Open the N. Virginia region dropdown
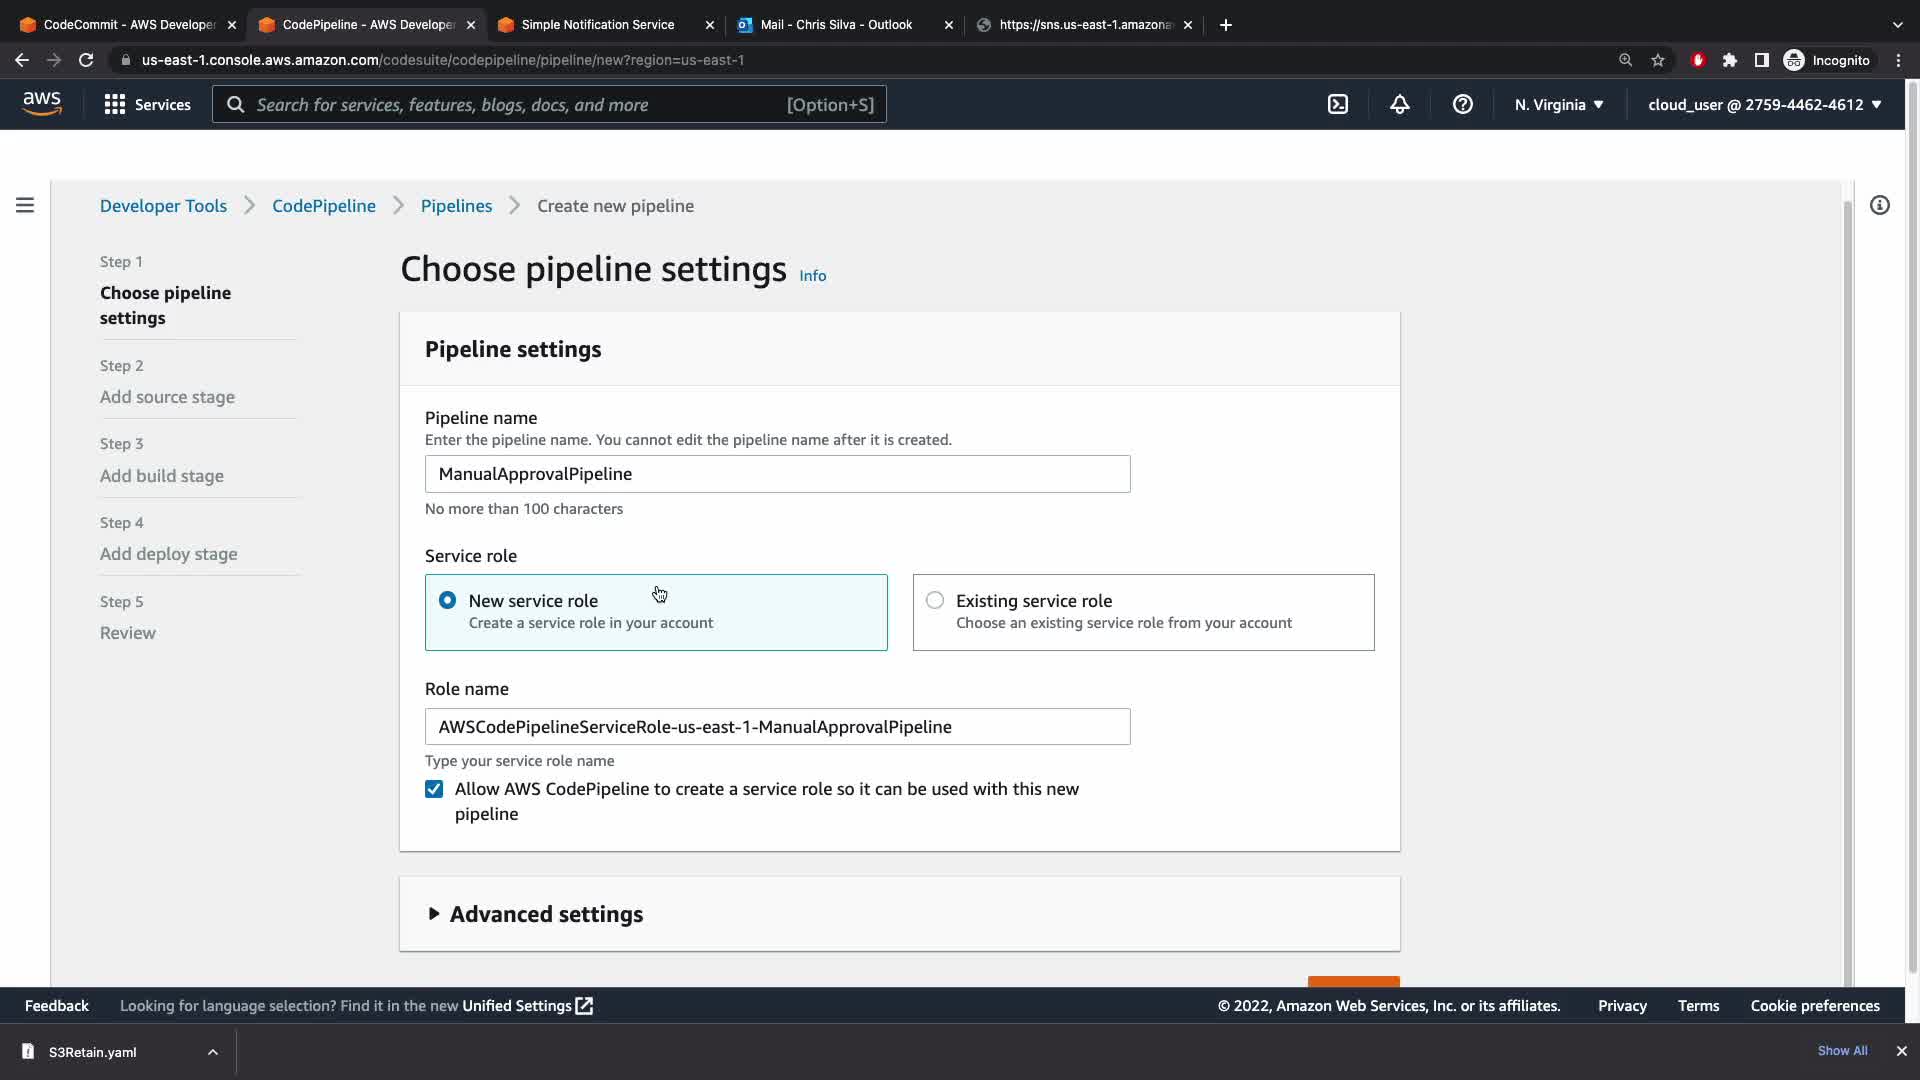This screenshot has width=1920, height=1080. (1558, 104)
